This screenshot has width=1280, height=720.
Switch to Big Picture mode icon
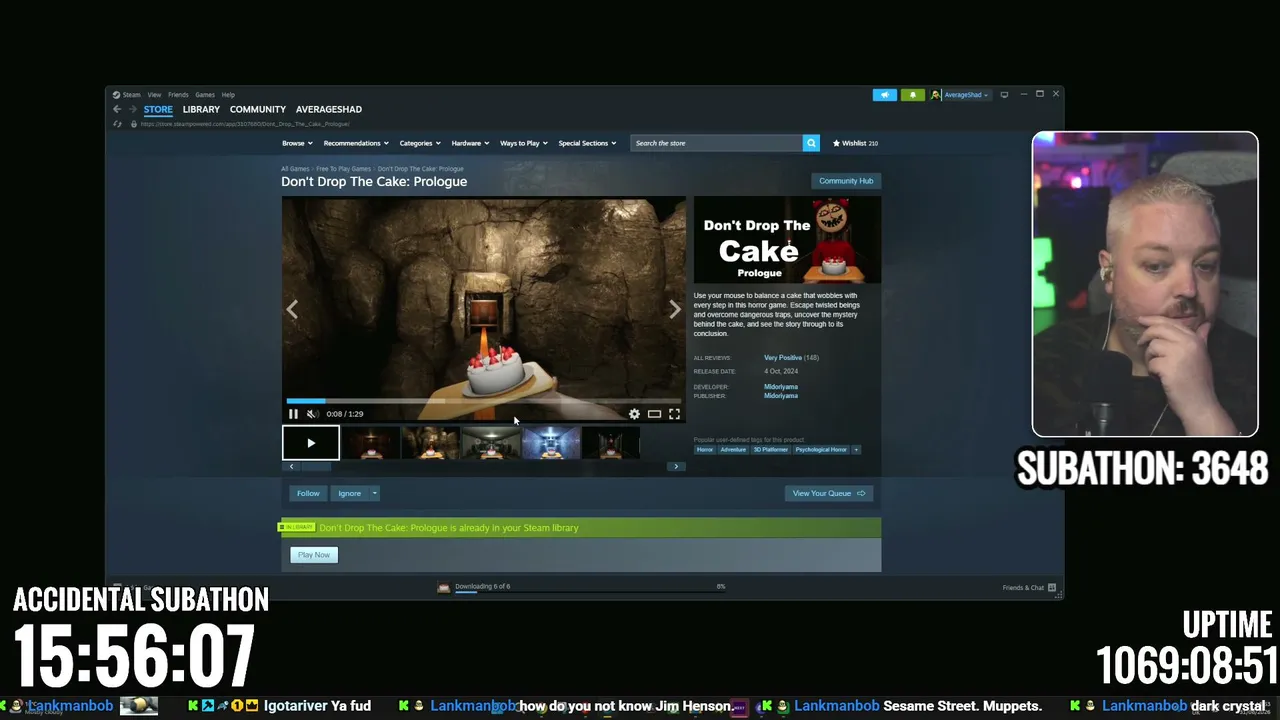click(x=1004, y=95)
